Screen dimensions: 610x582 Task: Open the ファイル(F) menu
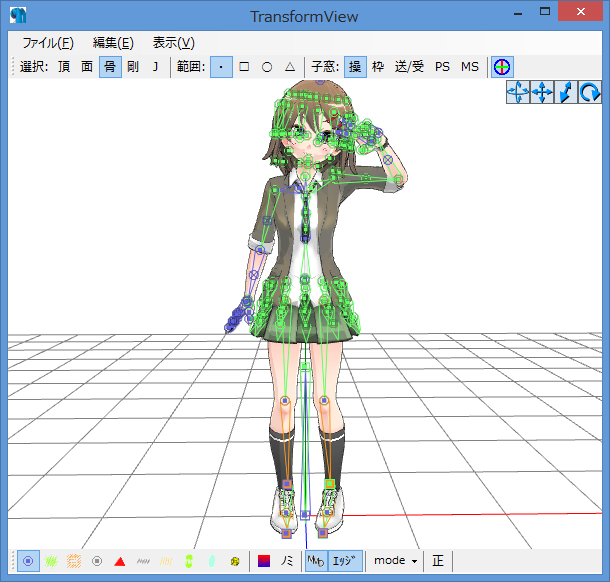pos(47,43)
